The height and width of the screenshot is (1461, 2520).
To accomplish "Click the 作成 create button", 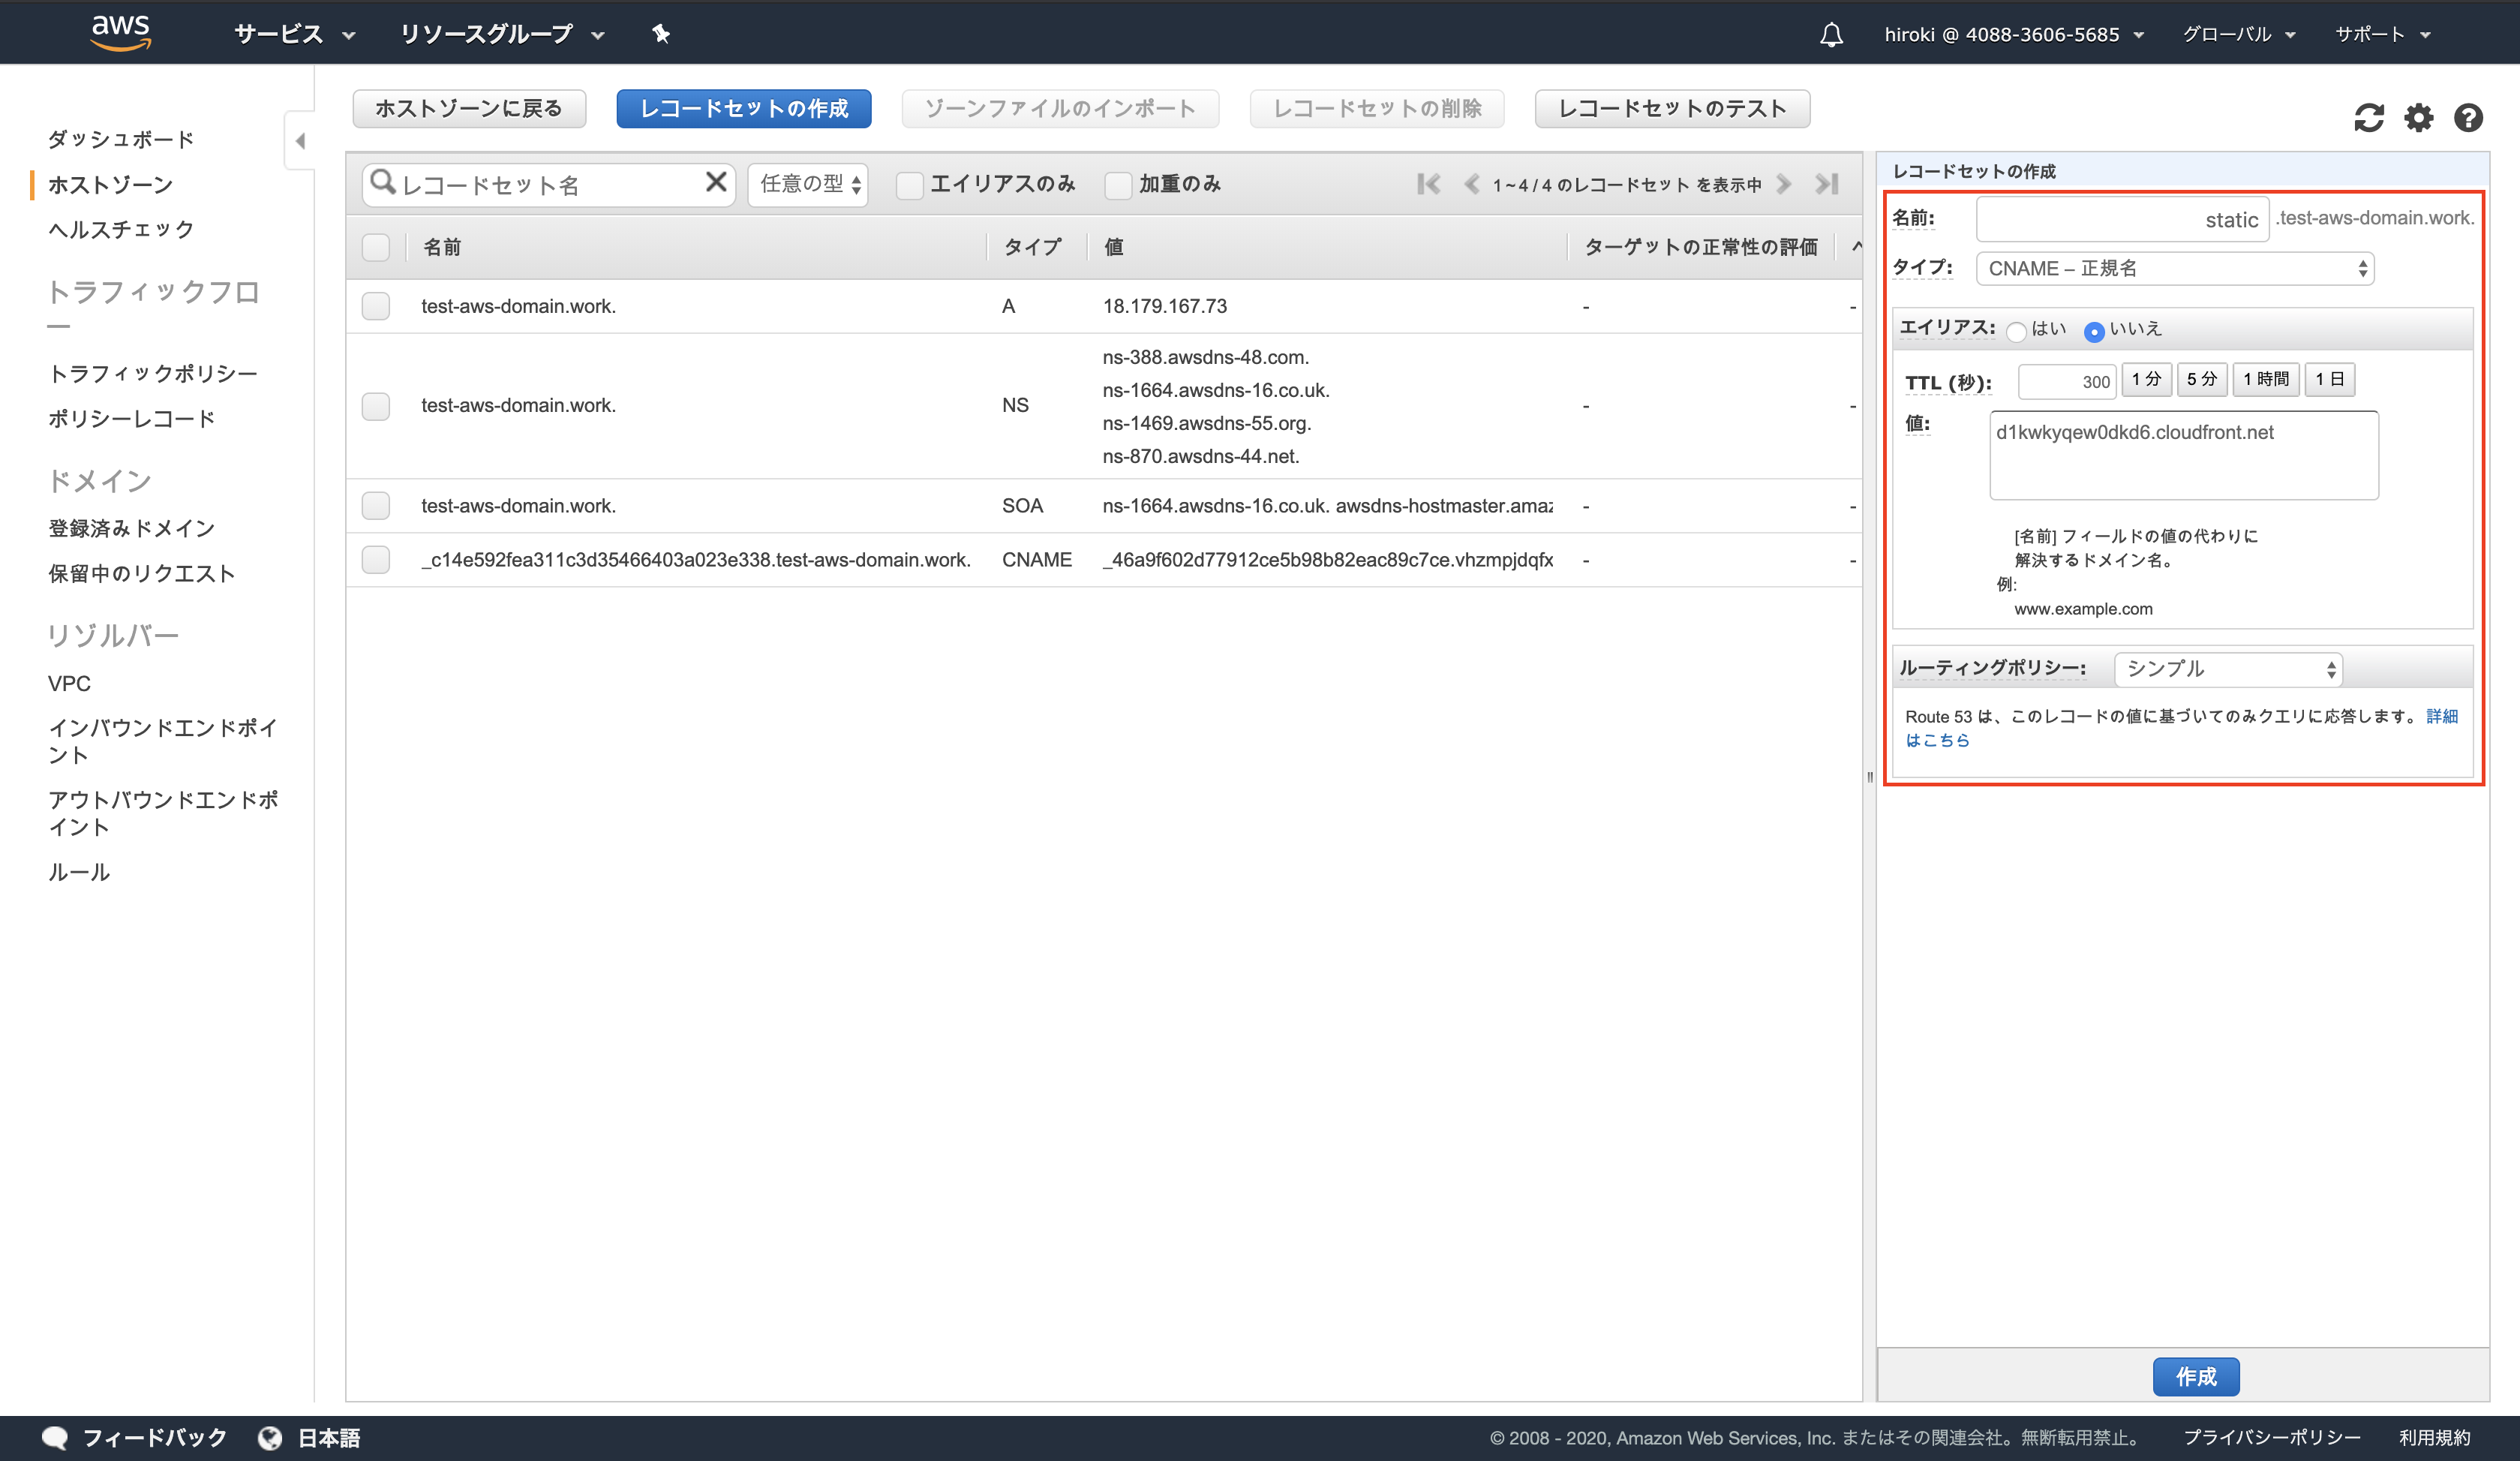I will click(x=2195, y=1376).
